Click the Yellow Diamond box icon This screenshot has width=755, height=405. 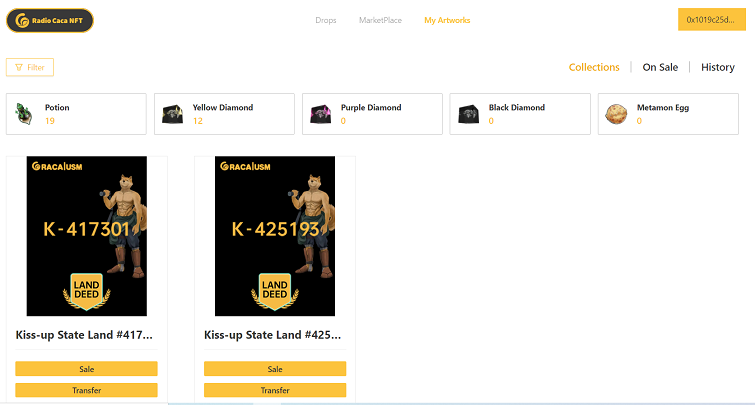[173, 115]
